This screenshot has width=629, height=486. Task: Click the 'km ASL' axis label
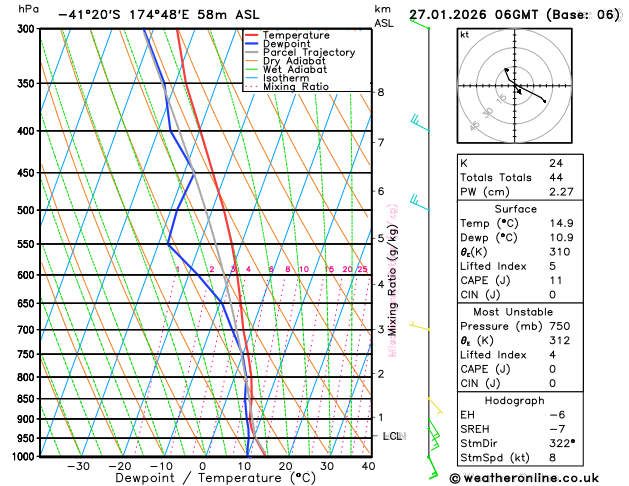pyautogui.click(x=384, y=16)
